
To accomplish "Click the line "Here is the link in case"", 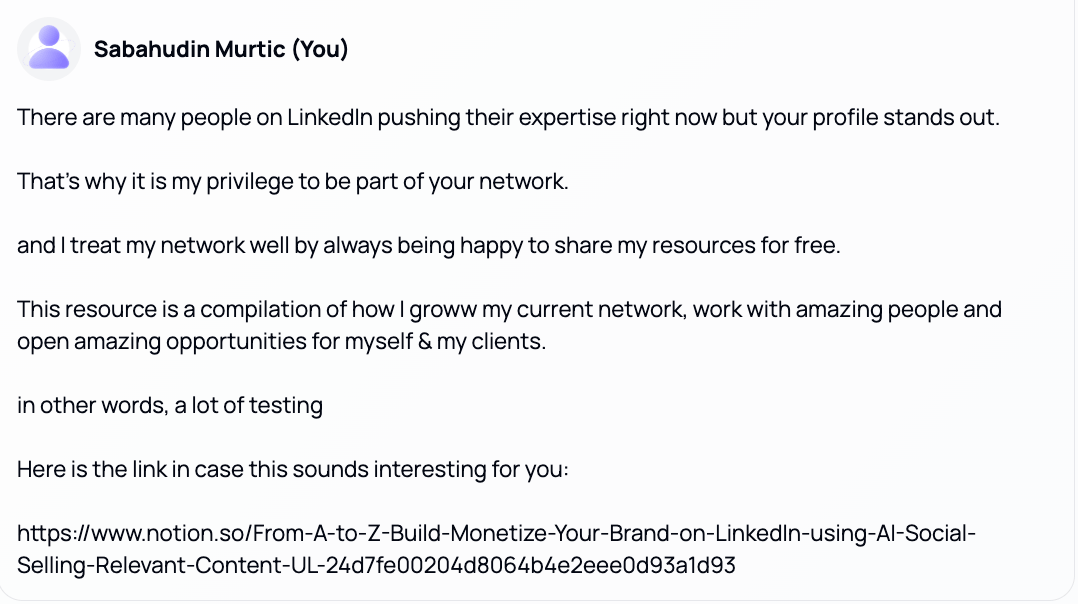I will 292,469.
